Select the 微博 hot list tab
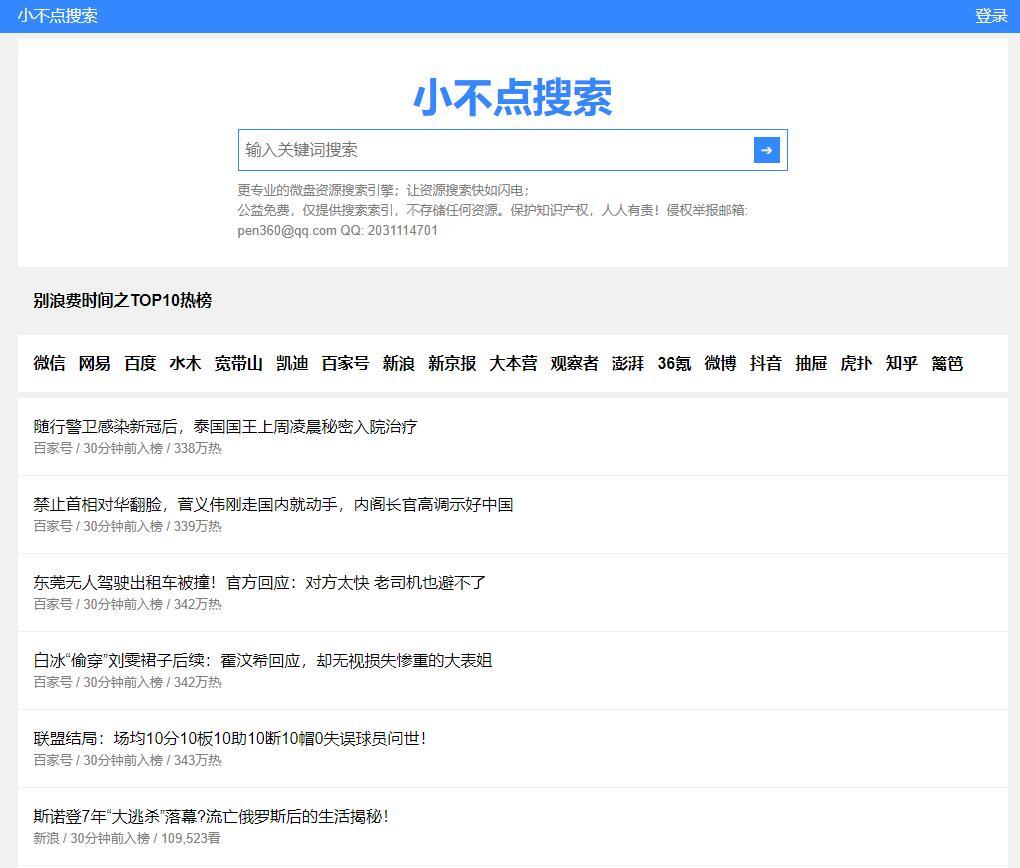 pos(720,363)
